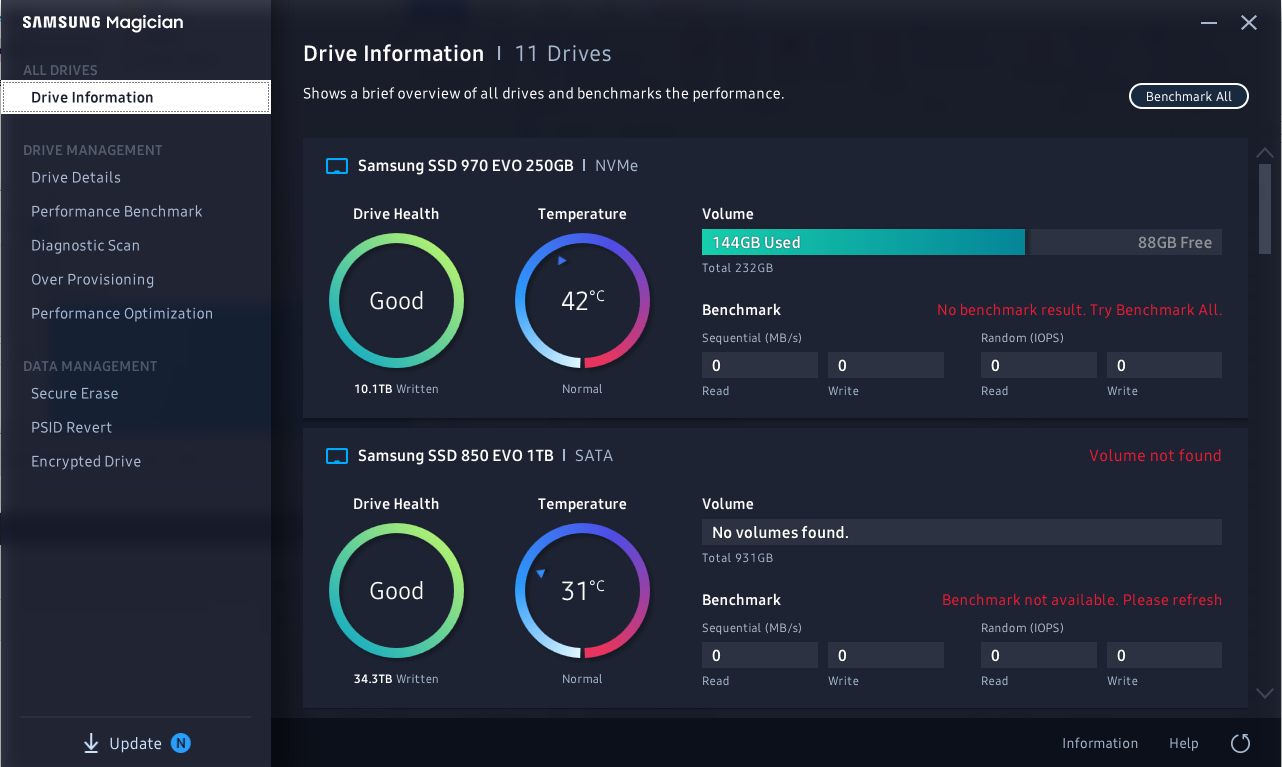The image size is (1282, 767).
Task: Go to Diagnostic Scan
Action: tap(85, 245)
